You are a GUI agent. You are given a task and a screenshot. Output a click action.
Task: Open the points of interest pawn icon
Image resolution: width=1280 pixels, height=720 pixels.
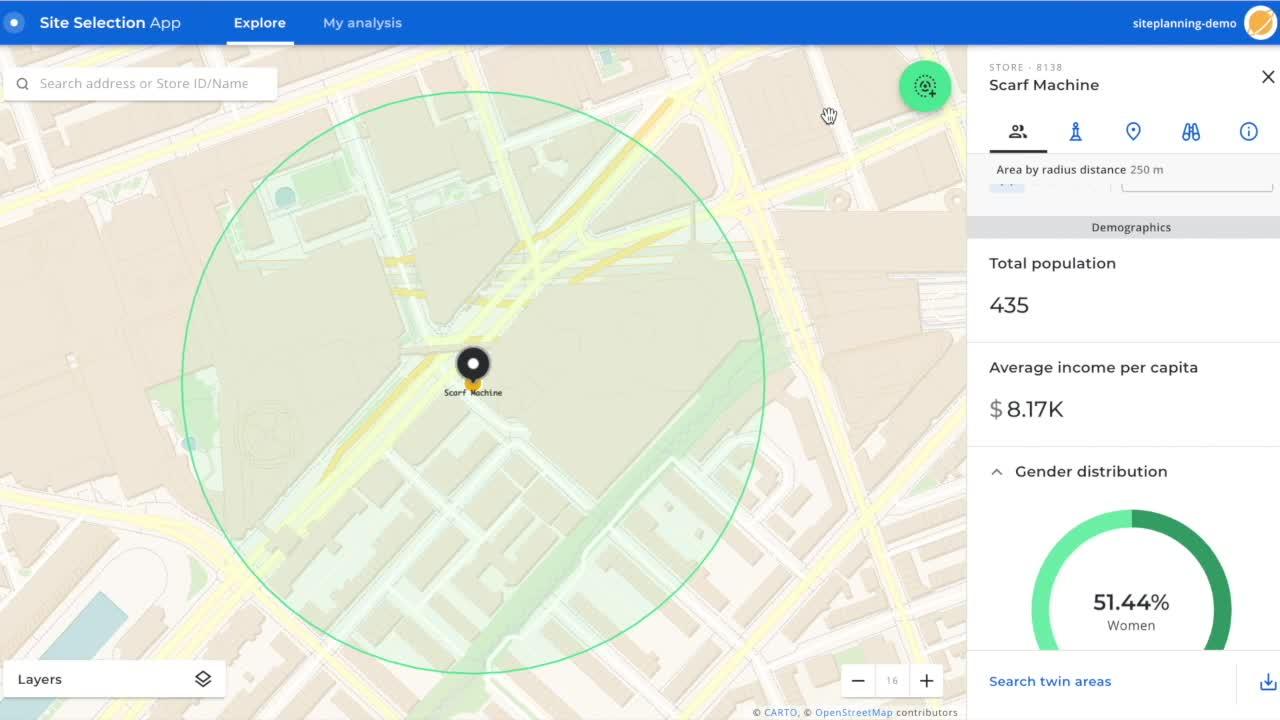(x=1075, y=131)
